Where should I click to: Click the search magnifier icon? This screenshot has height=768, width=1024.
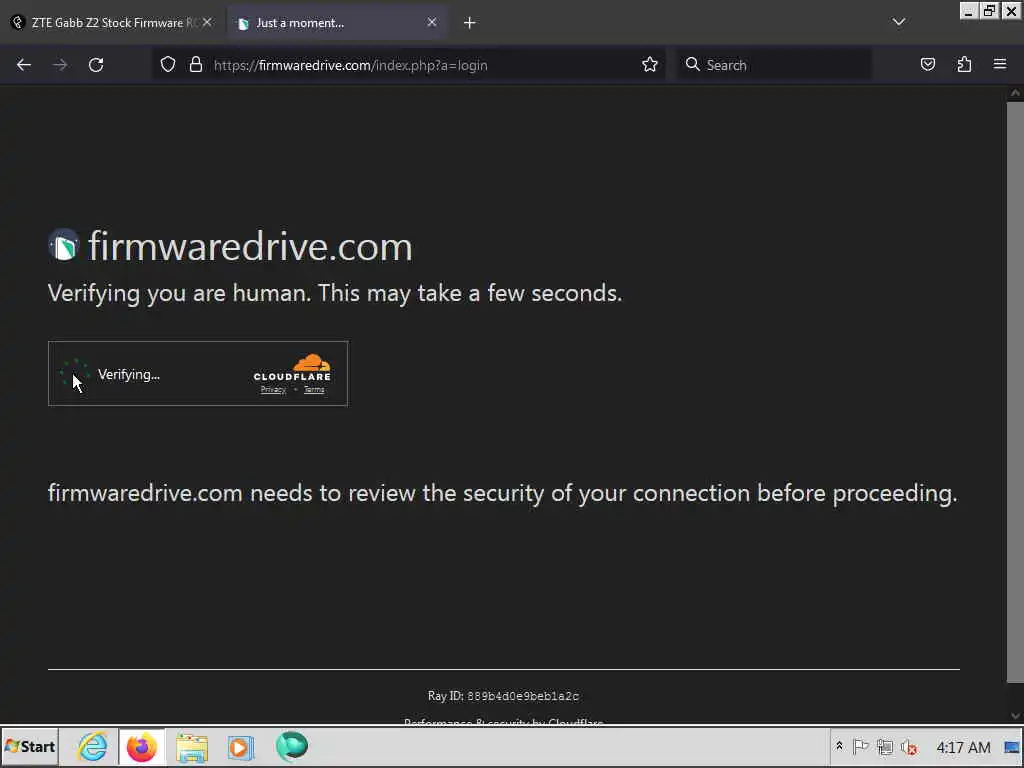pos(692,65)
